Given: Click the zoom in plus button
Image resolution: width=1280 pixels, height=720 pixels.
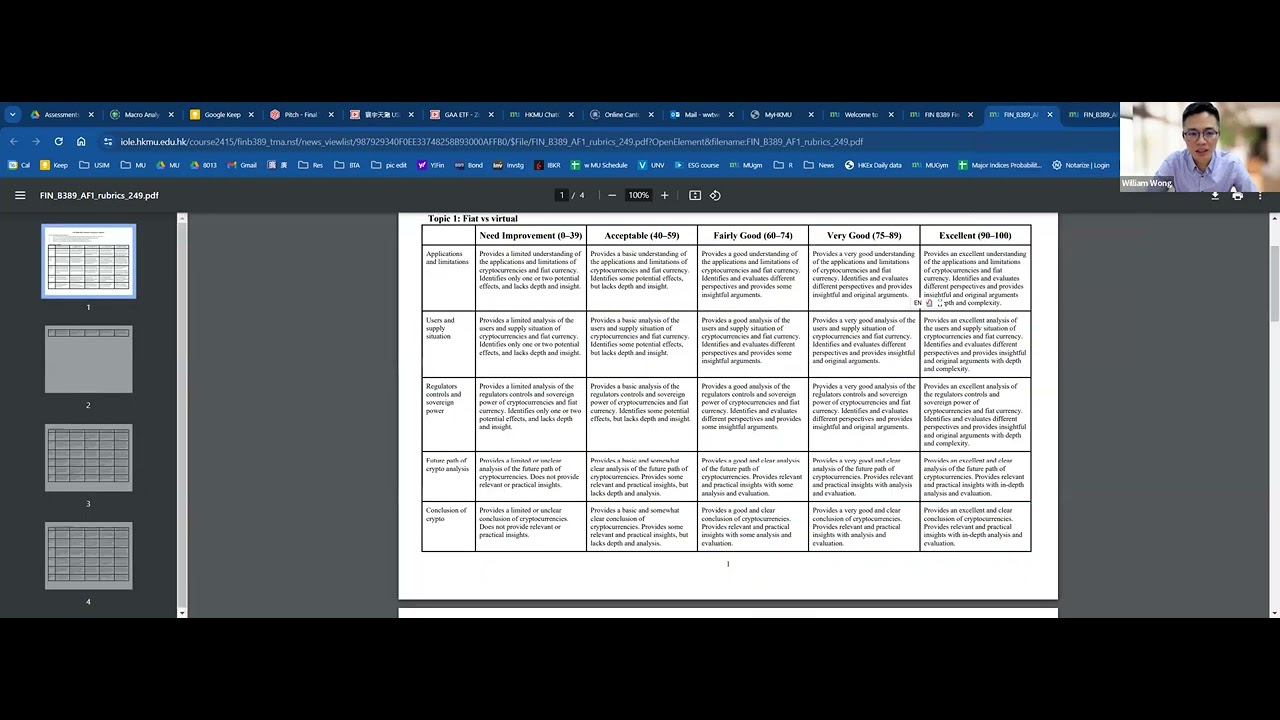Looking at the screenshot, I should pyautogui.click(x=664, y=195).
